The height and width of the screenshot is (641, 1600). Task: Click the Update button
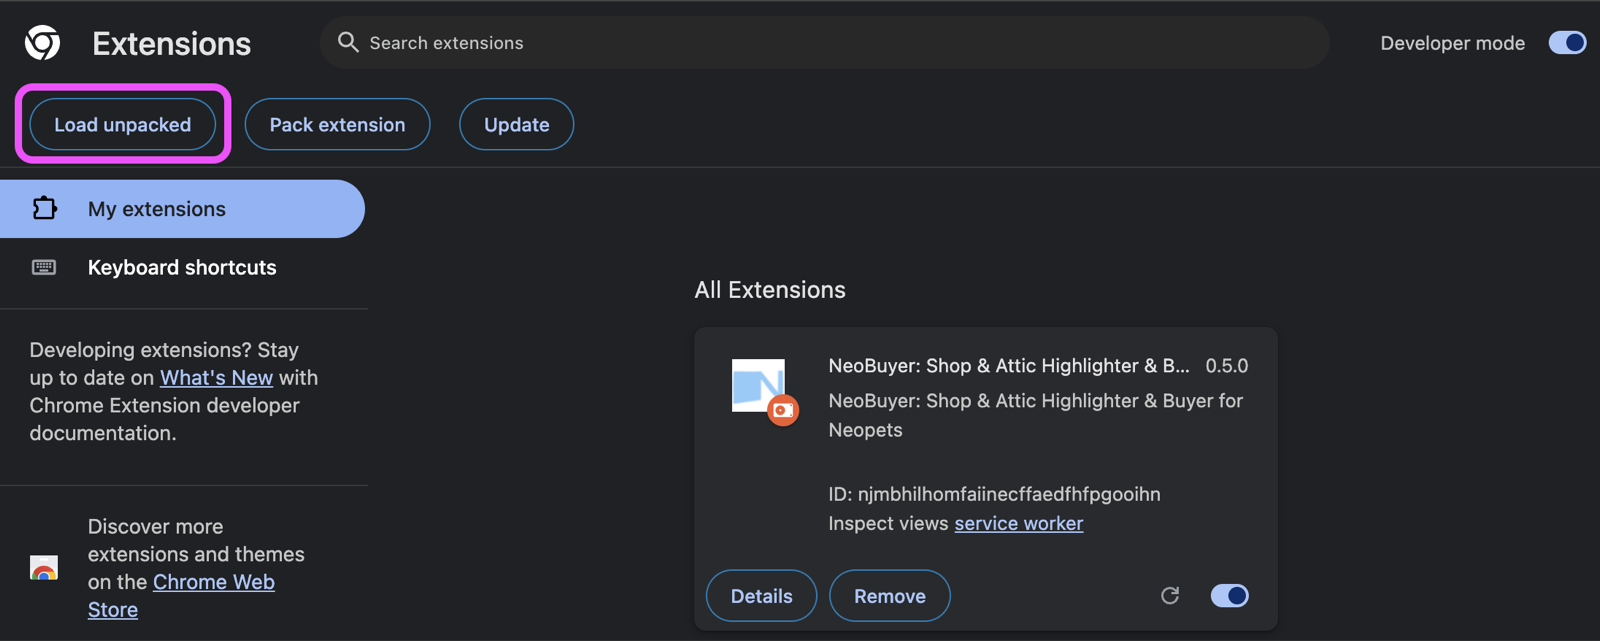click(x=517, y=124)
